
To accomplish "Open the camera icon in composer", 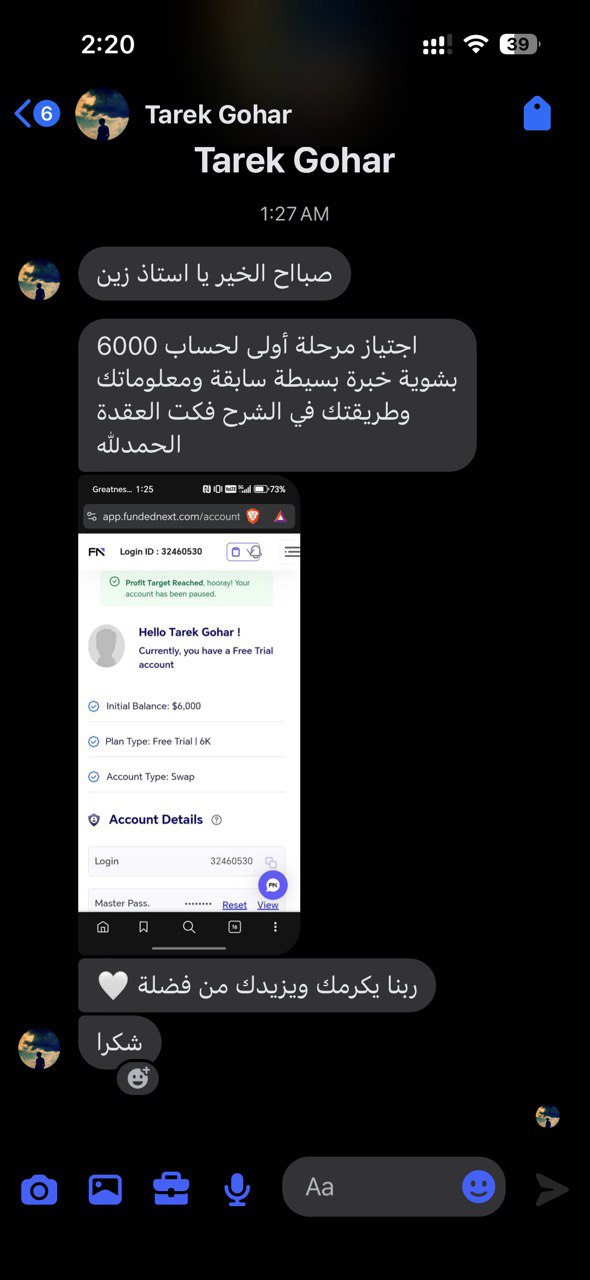I will pos(39,1189).
